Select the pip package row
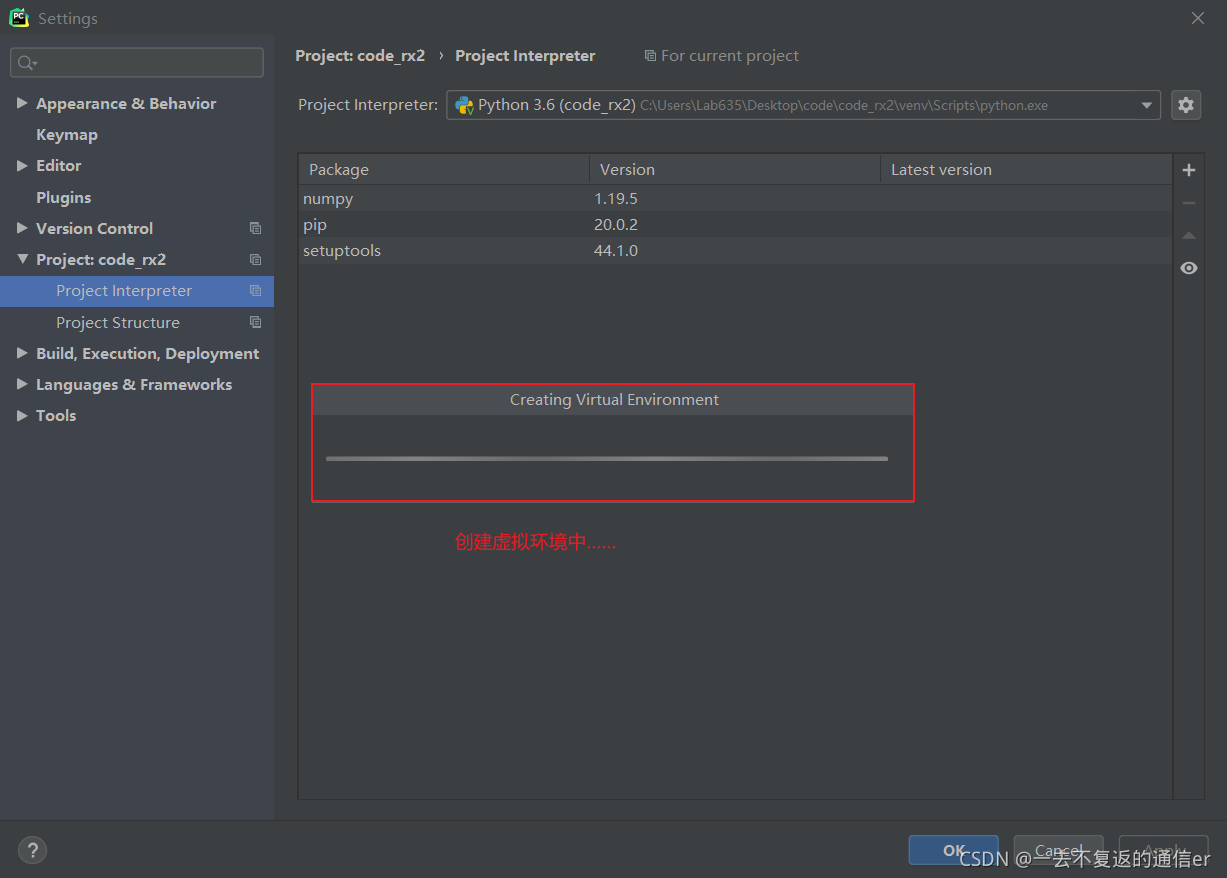This screenshot has width=1227, height=878. coord(735,225)
